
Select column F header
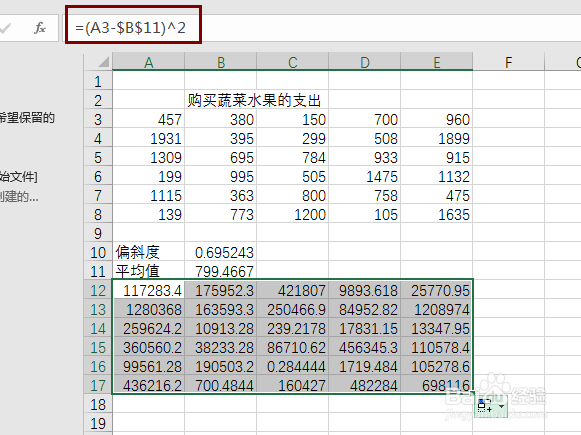coord(508,62)
